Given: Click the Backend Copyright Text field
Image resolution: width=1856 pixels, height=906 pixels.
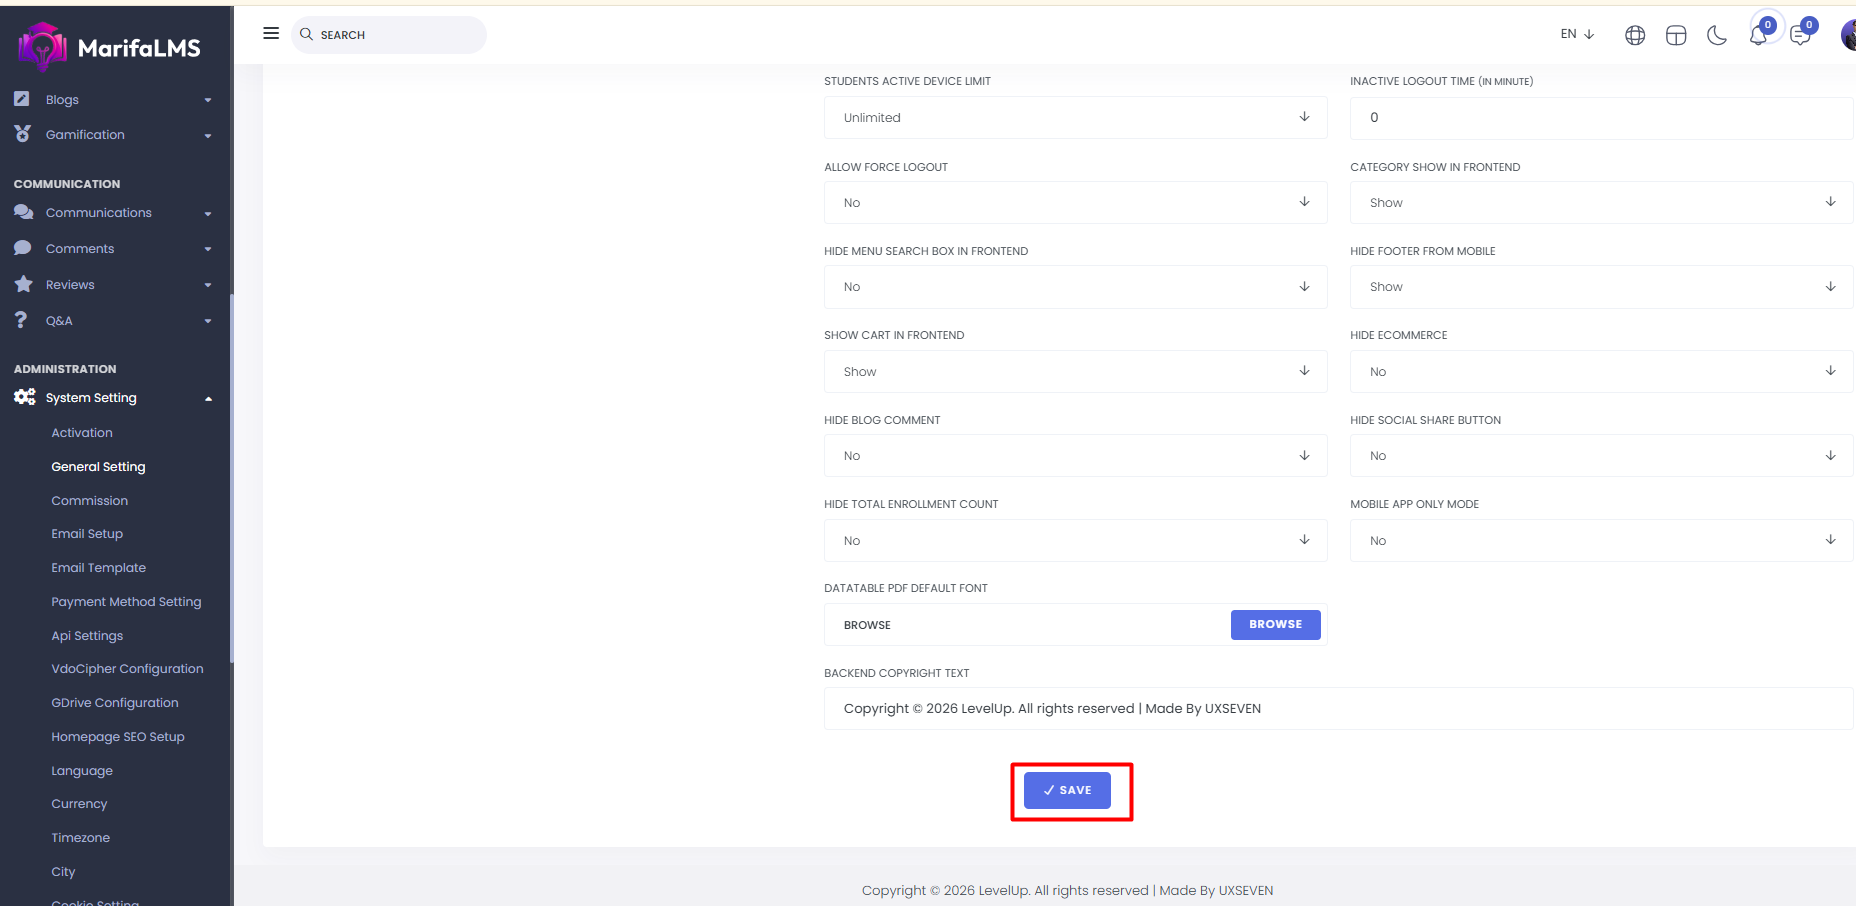Looking at the screenshot, I should 1338,708.
